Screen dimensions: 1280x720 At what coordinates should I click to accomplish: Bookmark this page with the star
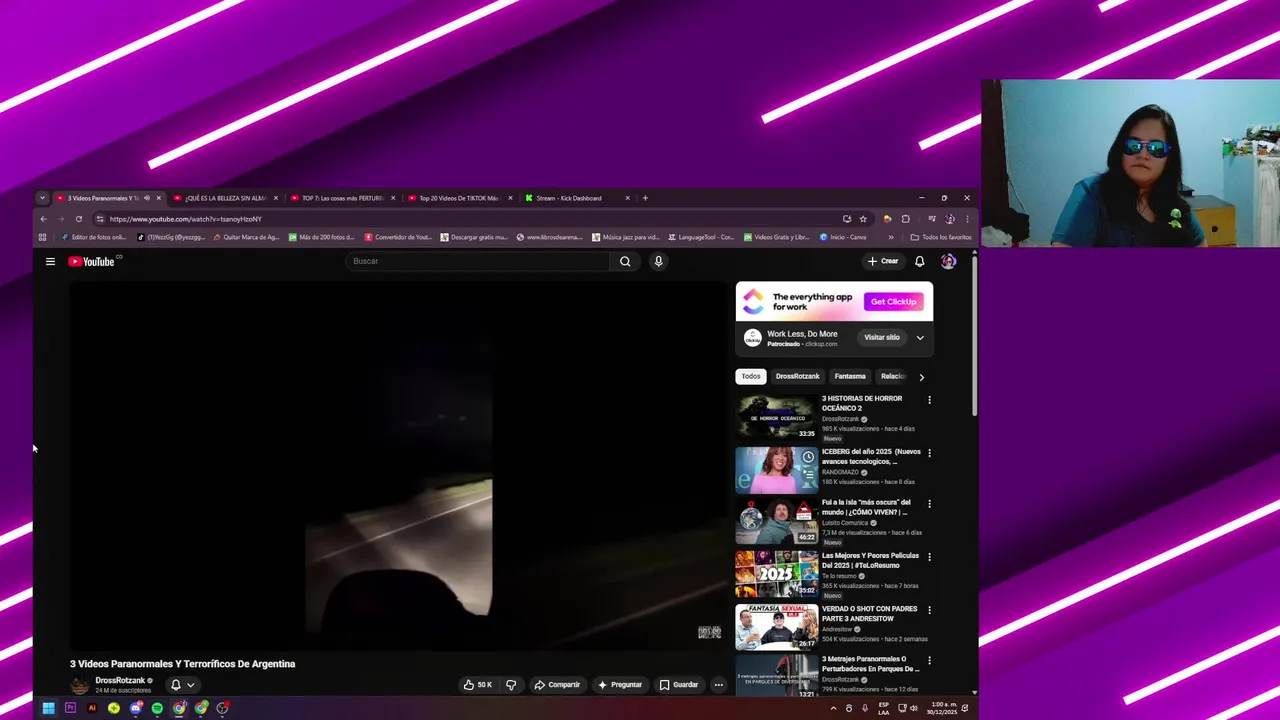coord(863,219)
